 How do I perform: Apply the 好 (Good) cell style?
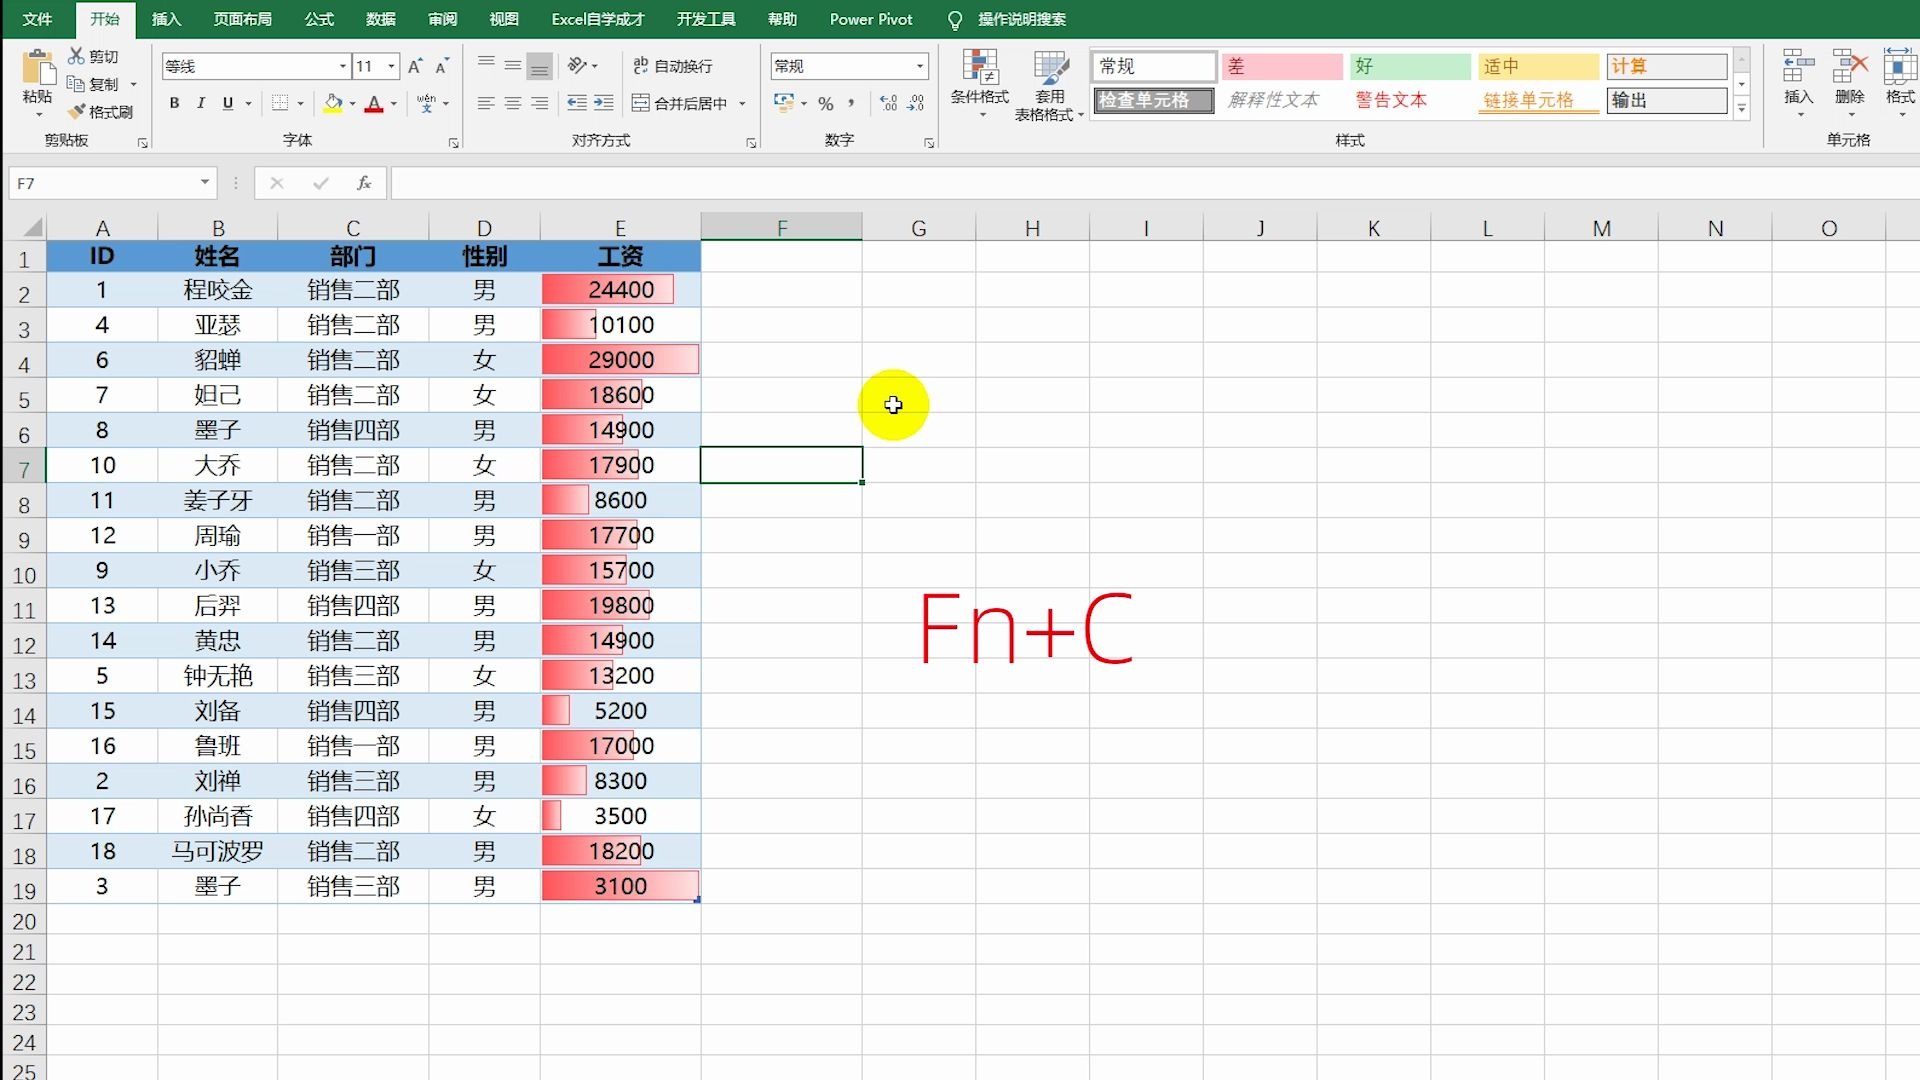click(1410, 66)
